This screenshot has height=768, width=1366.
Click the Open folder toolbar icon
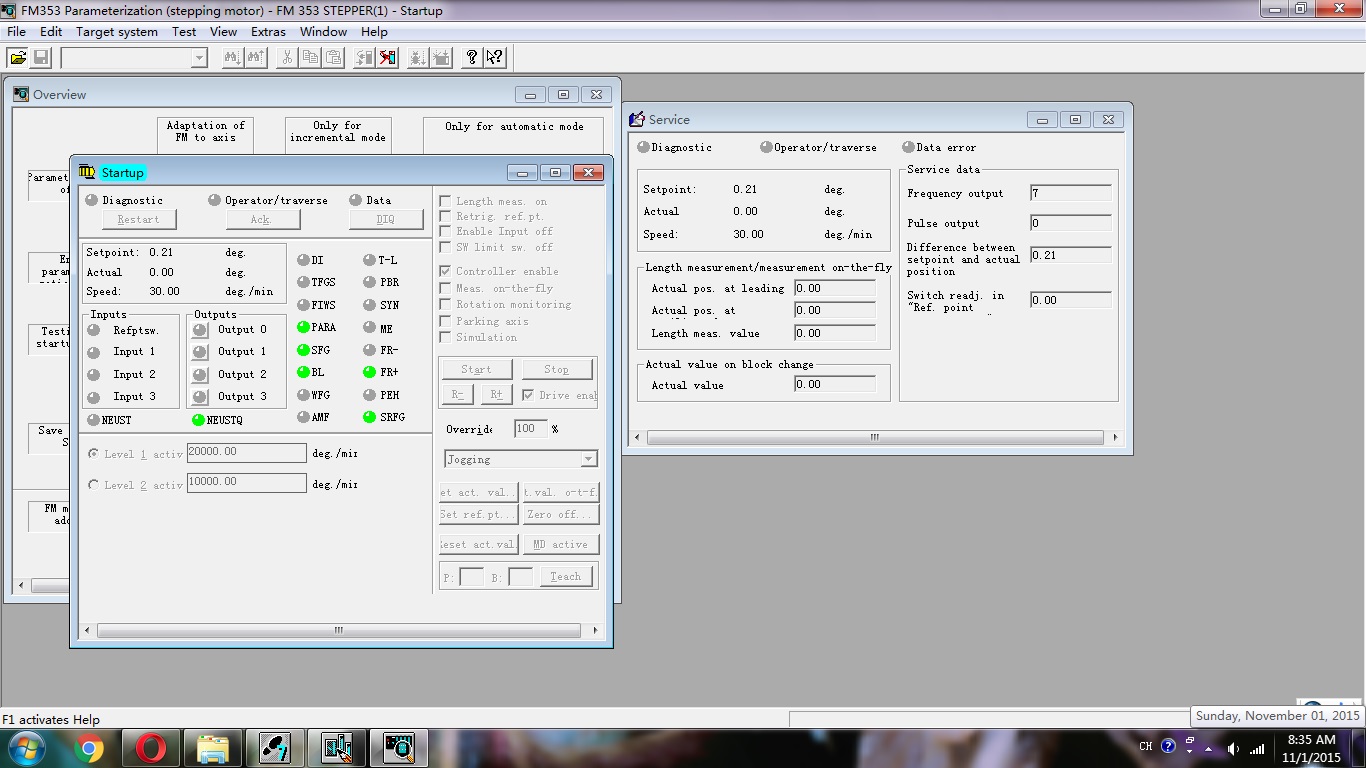[18, 58]
